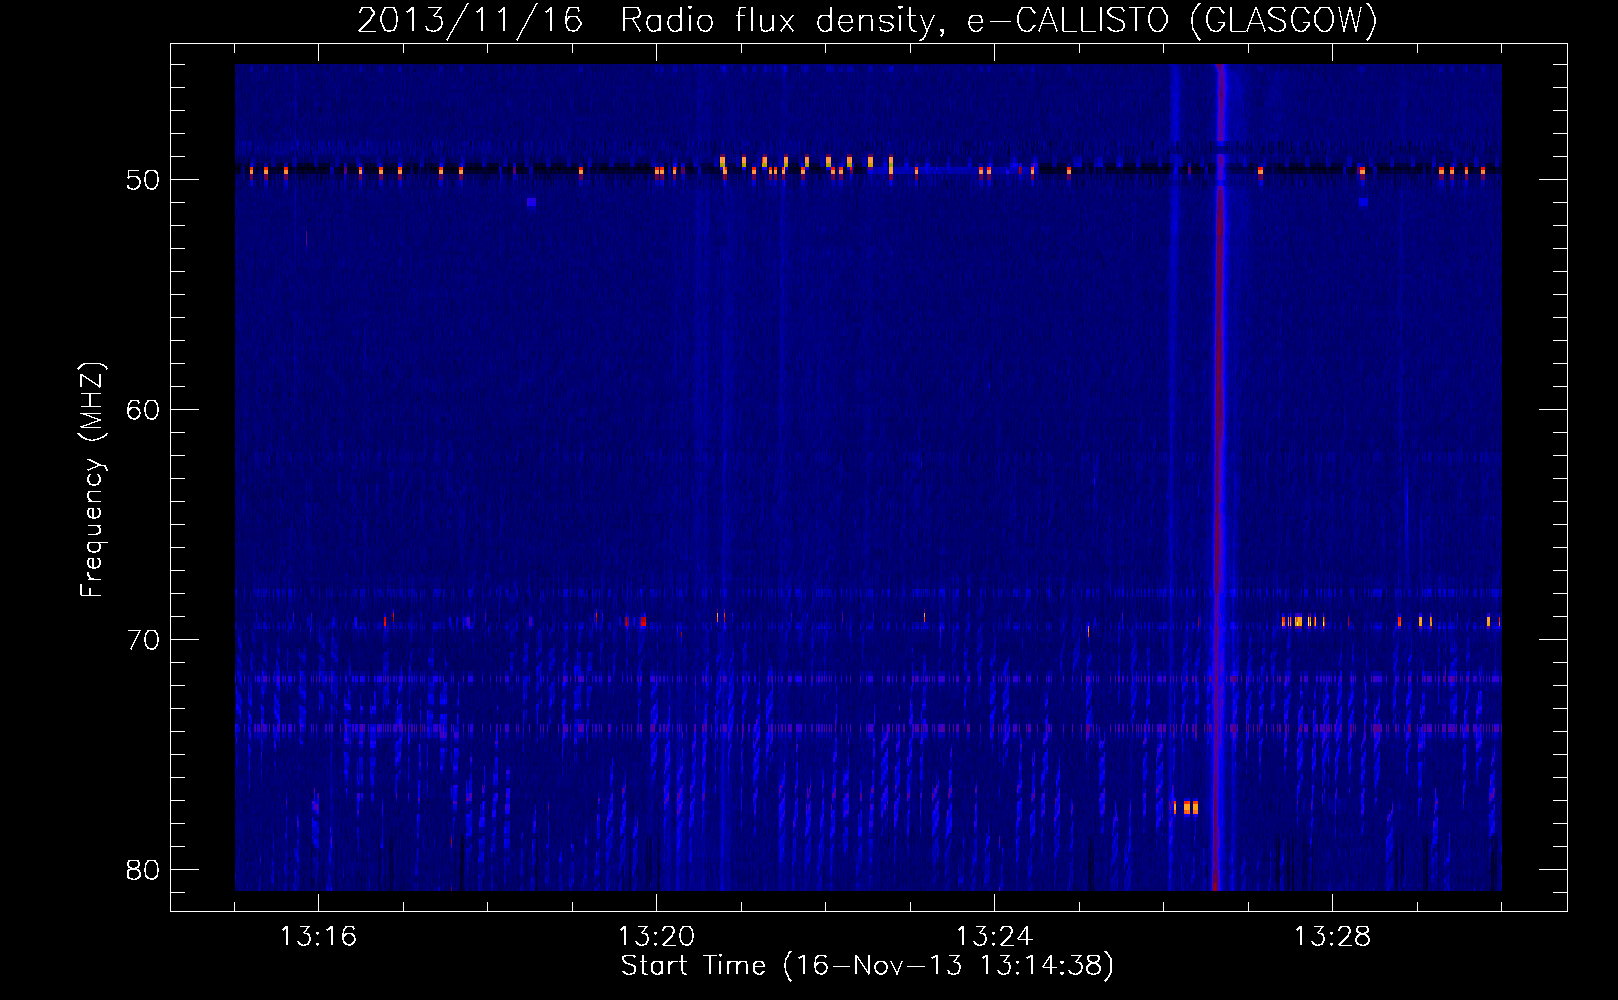Viewport: 1618px width, 1000px height.
Task: Click the 50 frequency tick label
Action: (x=144, y=180)
